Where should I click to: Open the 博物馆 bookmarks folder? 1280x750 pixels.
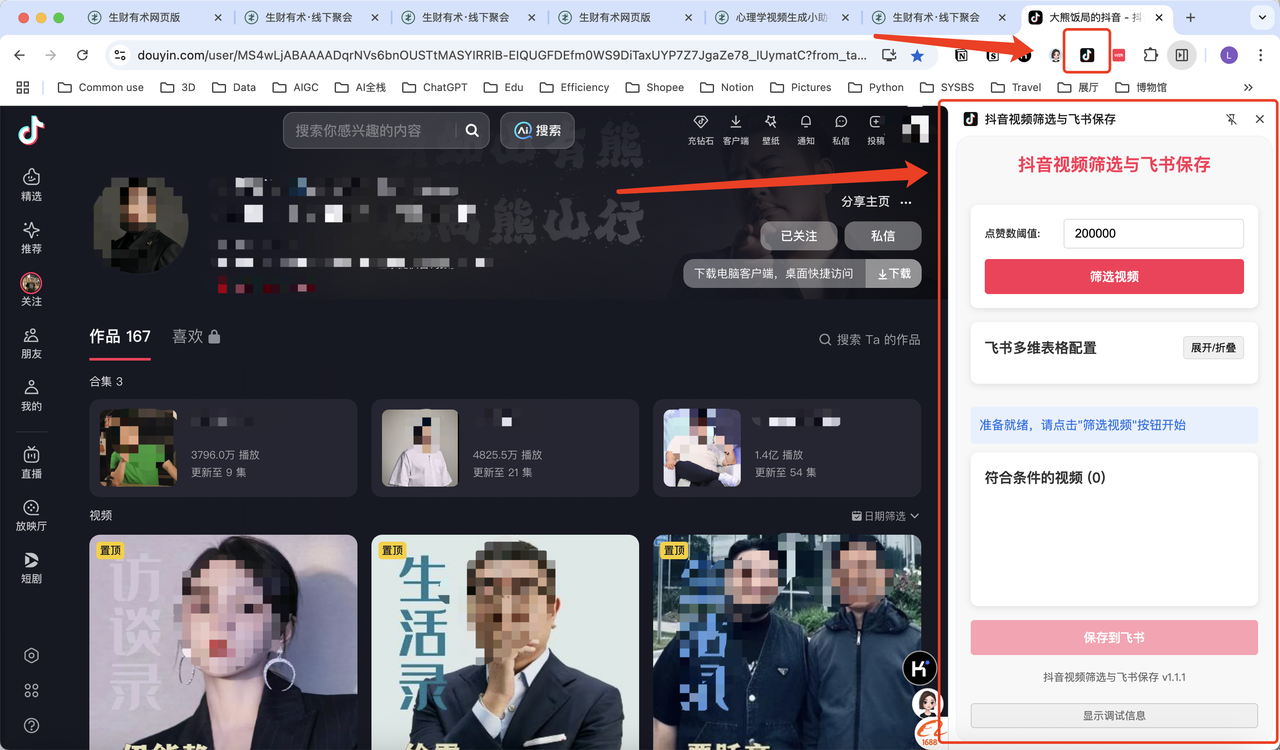(1140, 87)
